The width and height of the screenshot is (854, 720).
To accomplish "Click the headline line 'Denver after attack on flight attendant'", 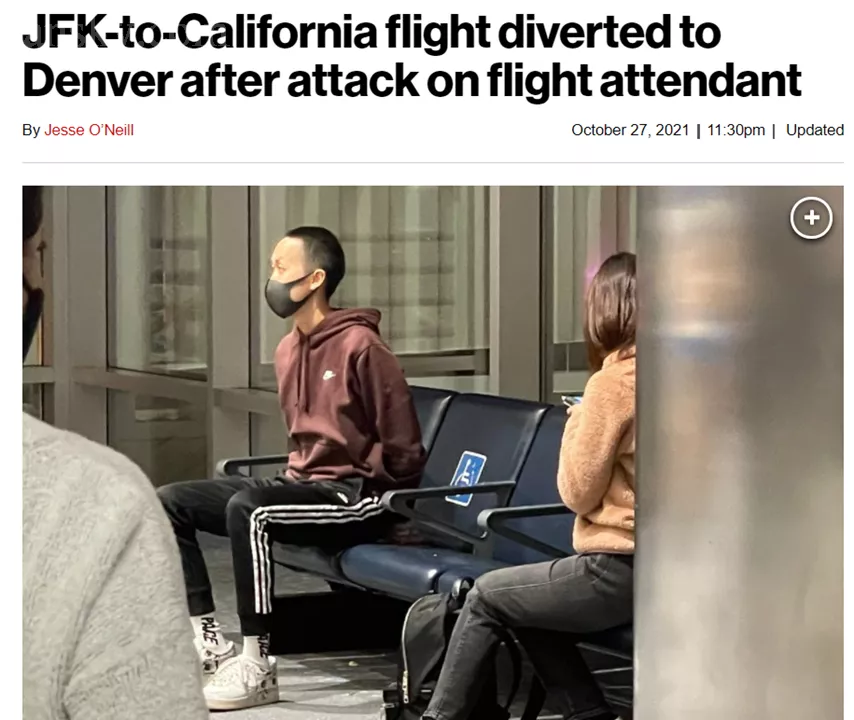I will 412,81.
